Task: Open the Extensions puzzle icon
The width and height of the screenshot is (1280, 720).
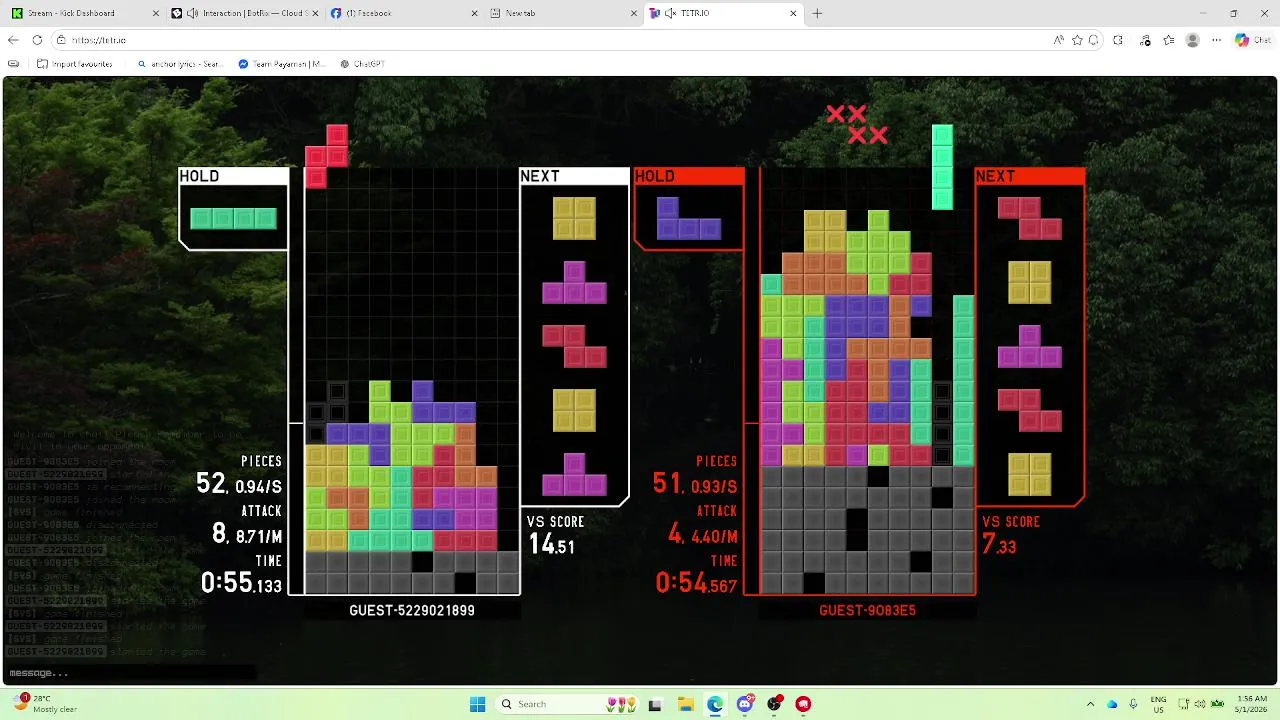Action: 1118,40
